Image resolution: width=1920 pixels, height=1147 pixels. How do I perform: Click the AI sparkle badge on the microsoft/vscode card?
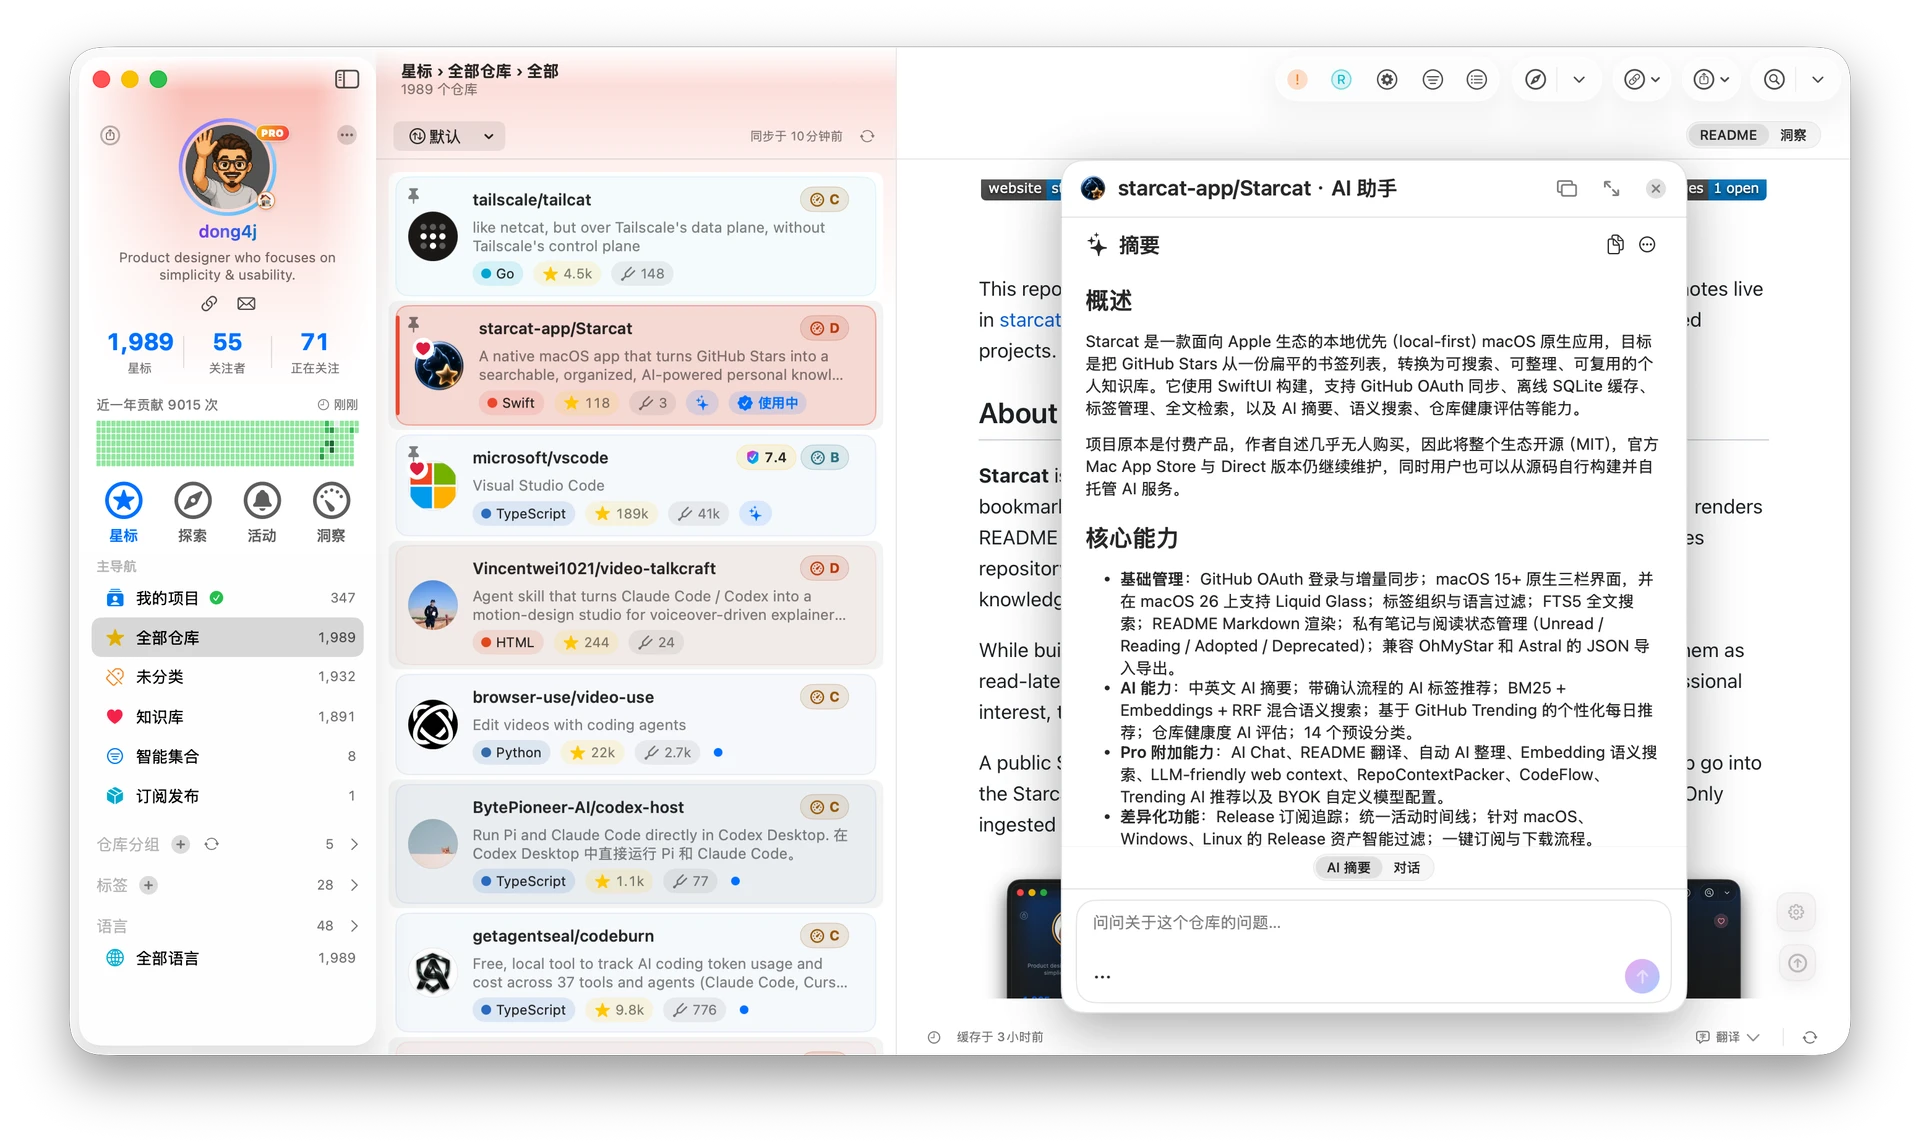tap(755, 514)
